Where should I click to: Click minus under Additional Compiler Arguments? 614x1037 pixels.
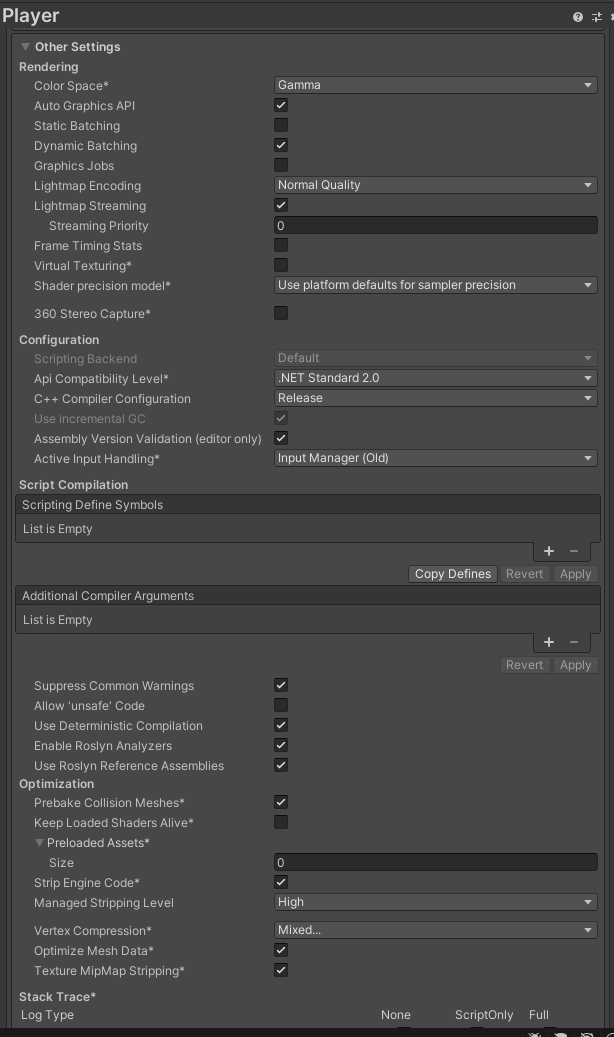574,642
